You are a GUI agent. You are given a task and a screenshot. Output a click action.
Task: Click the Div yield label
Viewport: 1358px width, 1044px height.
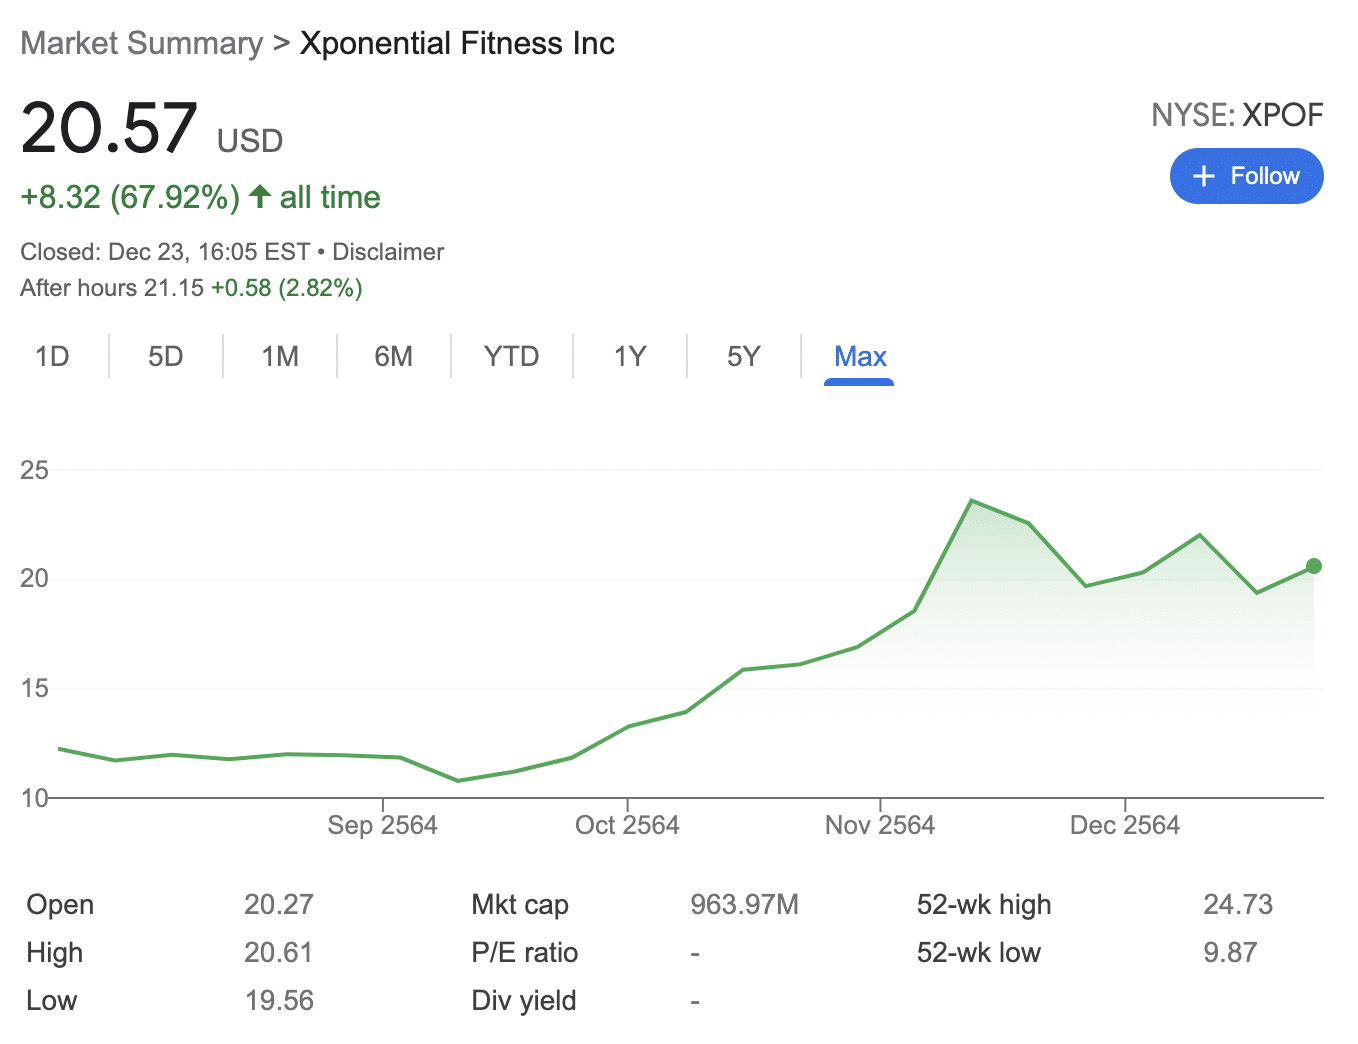coord(524,1000)
